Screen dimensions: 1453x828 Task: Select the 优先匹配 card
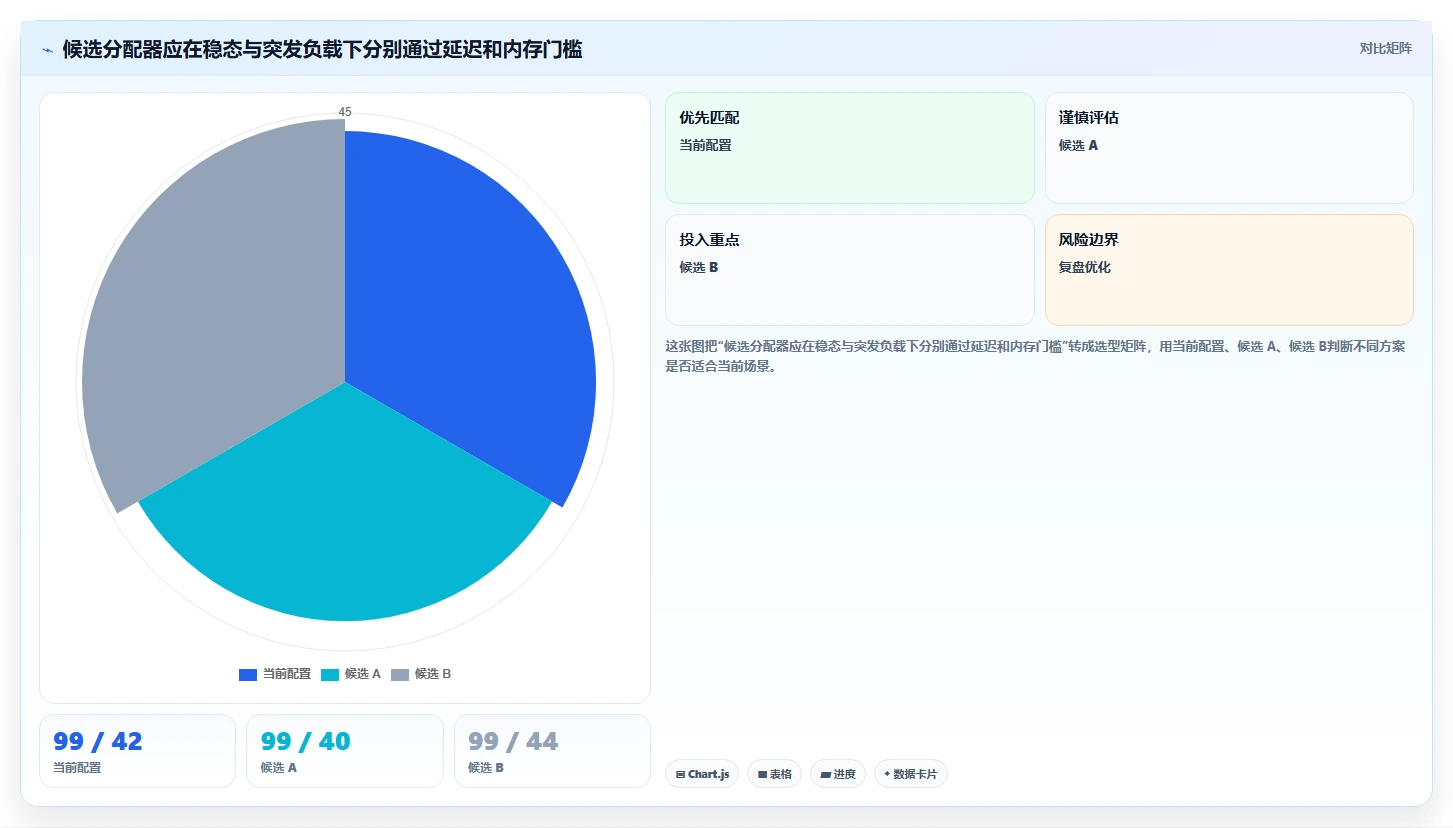(x=849, y=148)
